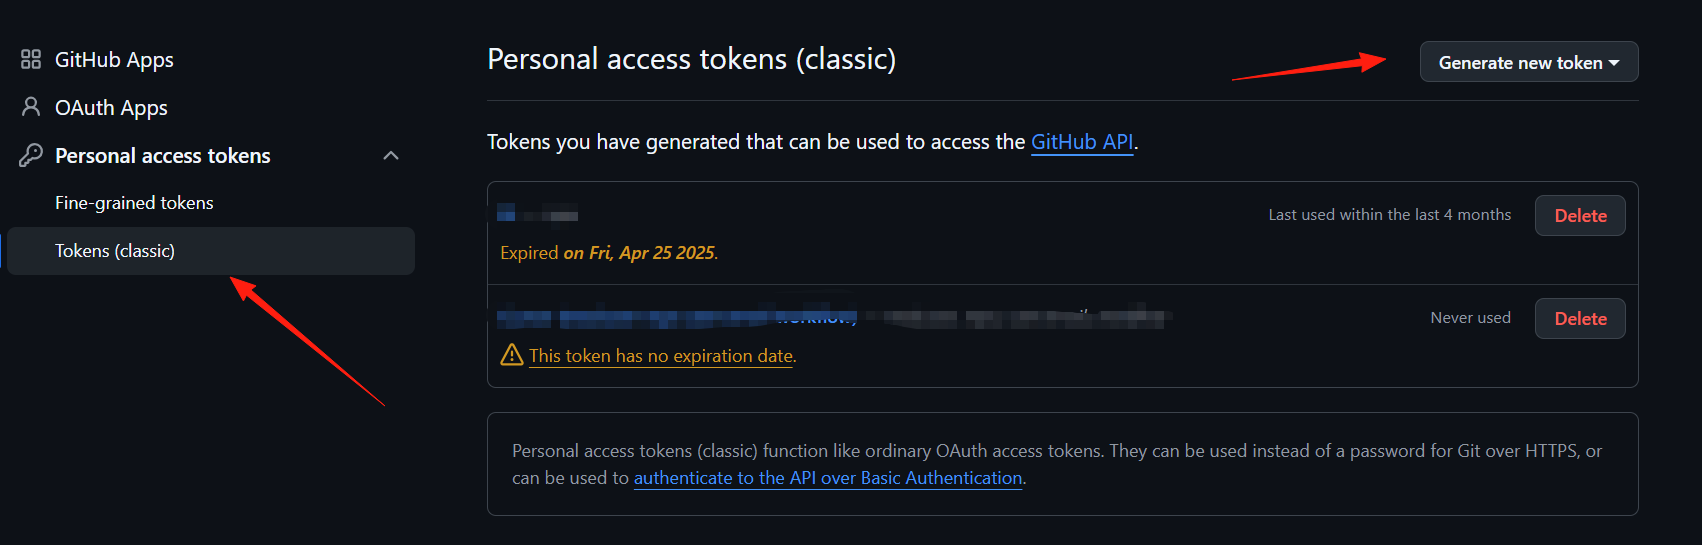The width and height of the screenshot is (1702, 545).
Task: Collapse the Personal access tokens section chevron
Action: 391,155
